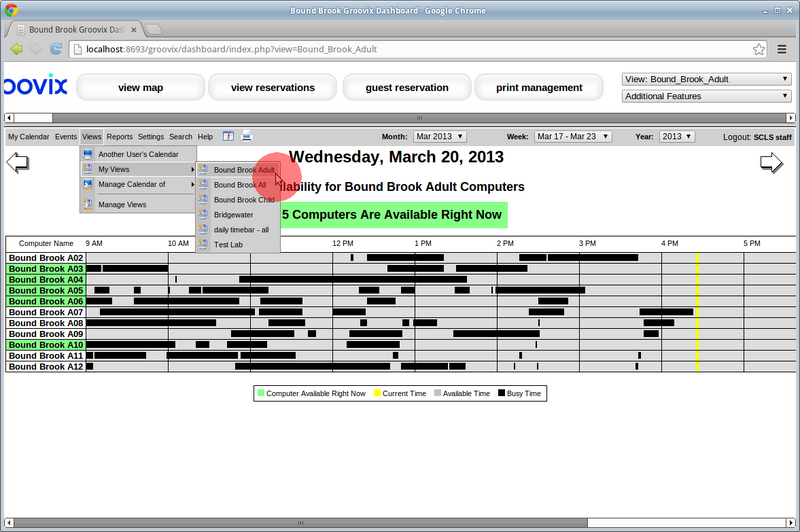Open the Settings menu
Viewport: 800px width, 532px height.
[151, 137]
